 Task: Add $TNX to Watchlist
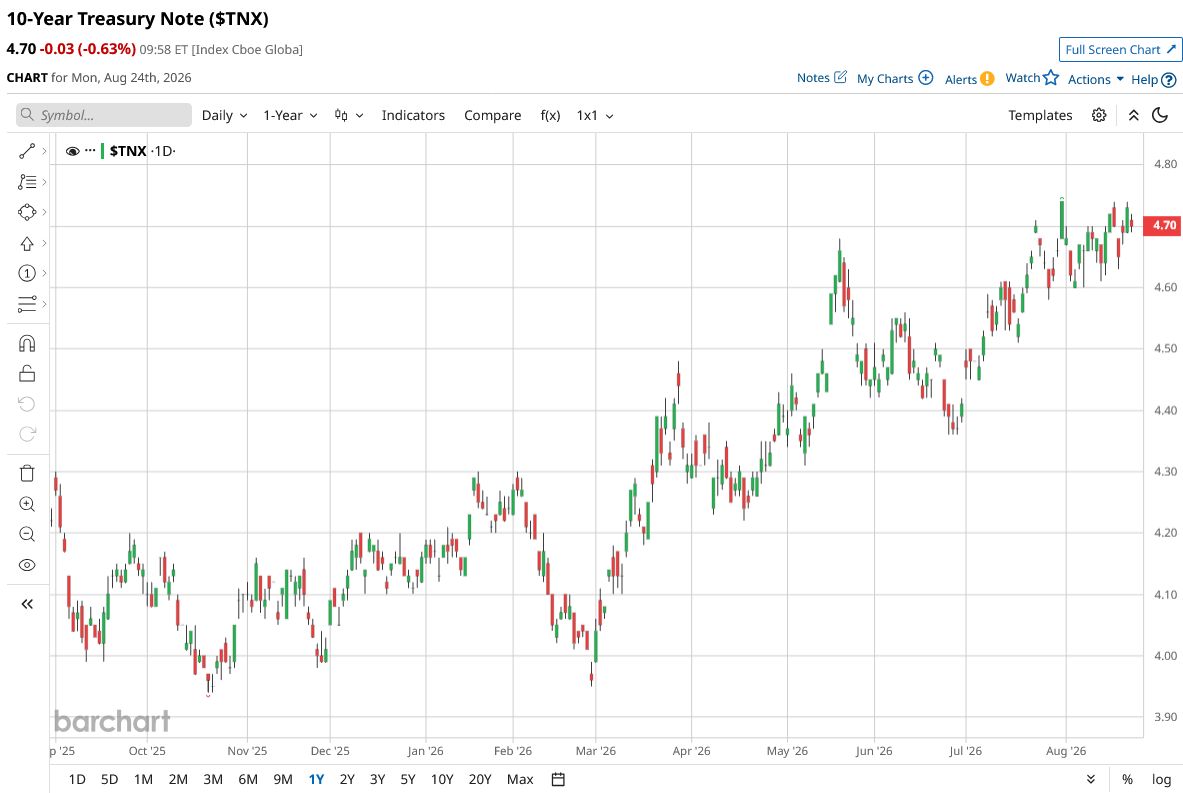click(1032, 78)
